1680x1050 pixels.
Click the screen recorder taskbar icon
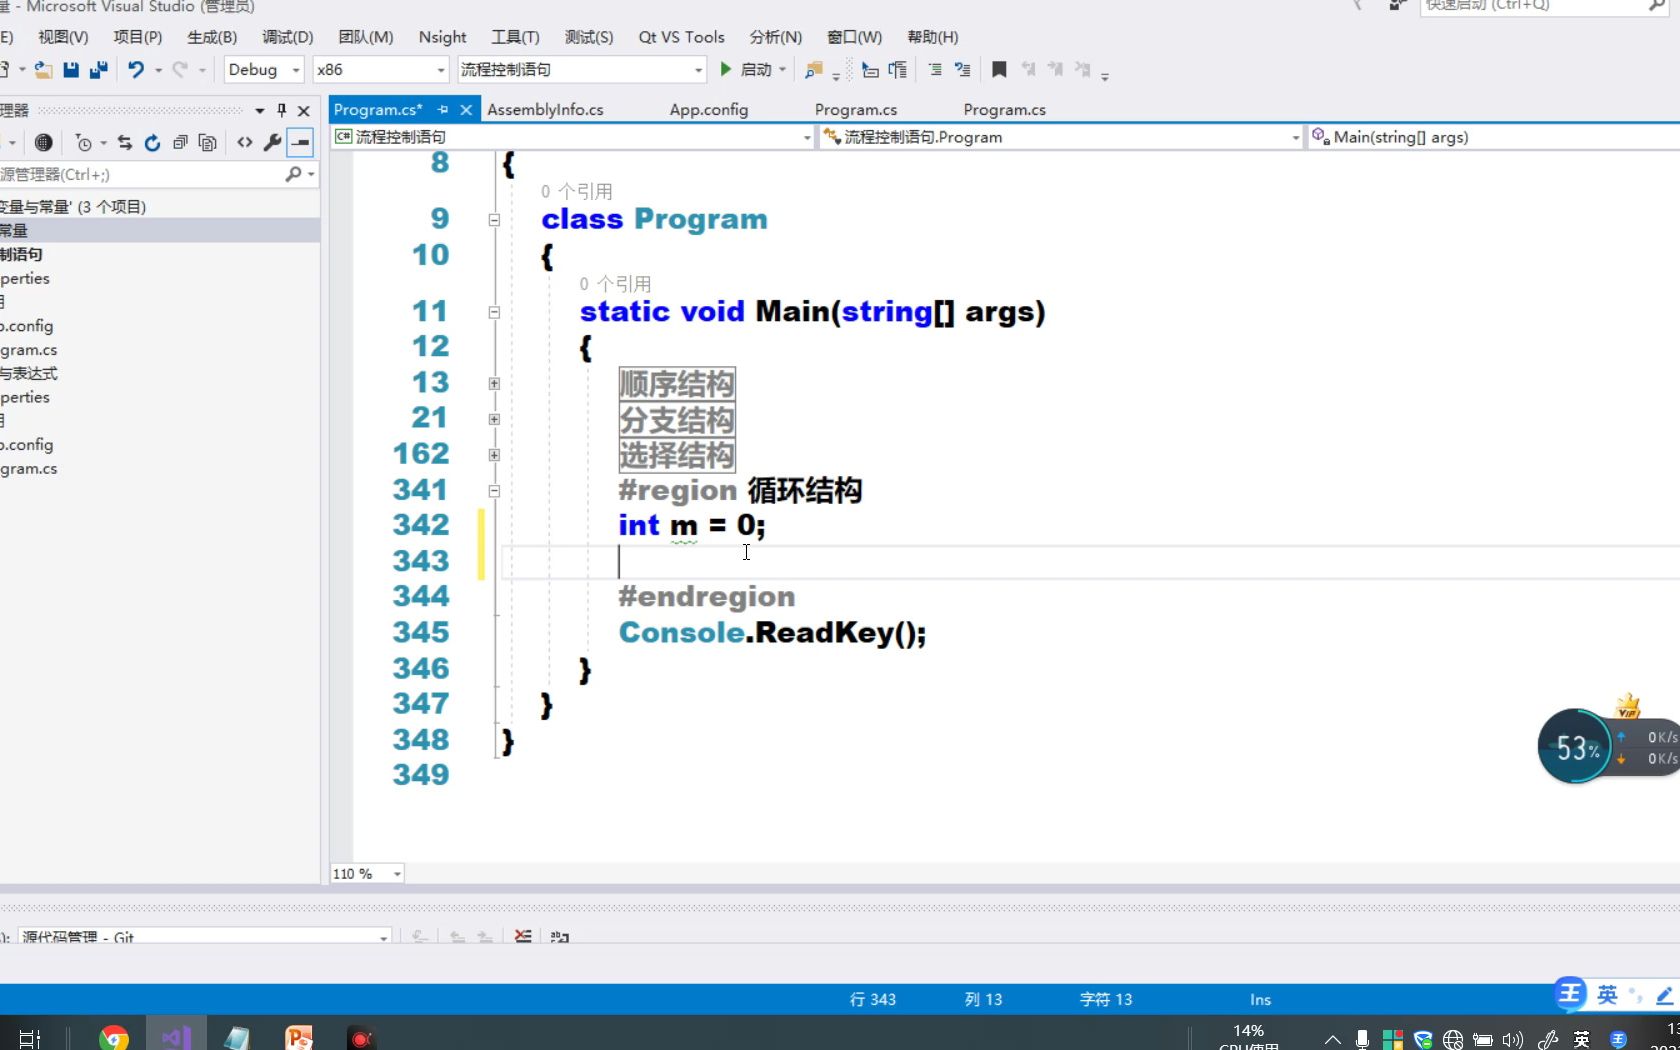361,1037
